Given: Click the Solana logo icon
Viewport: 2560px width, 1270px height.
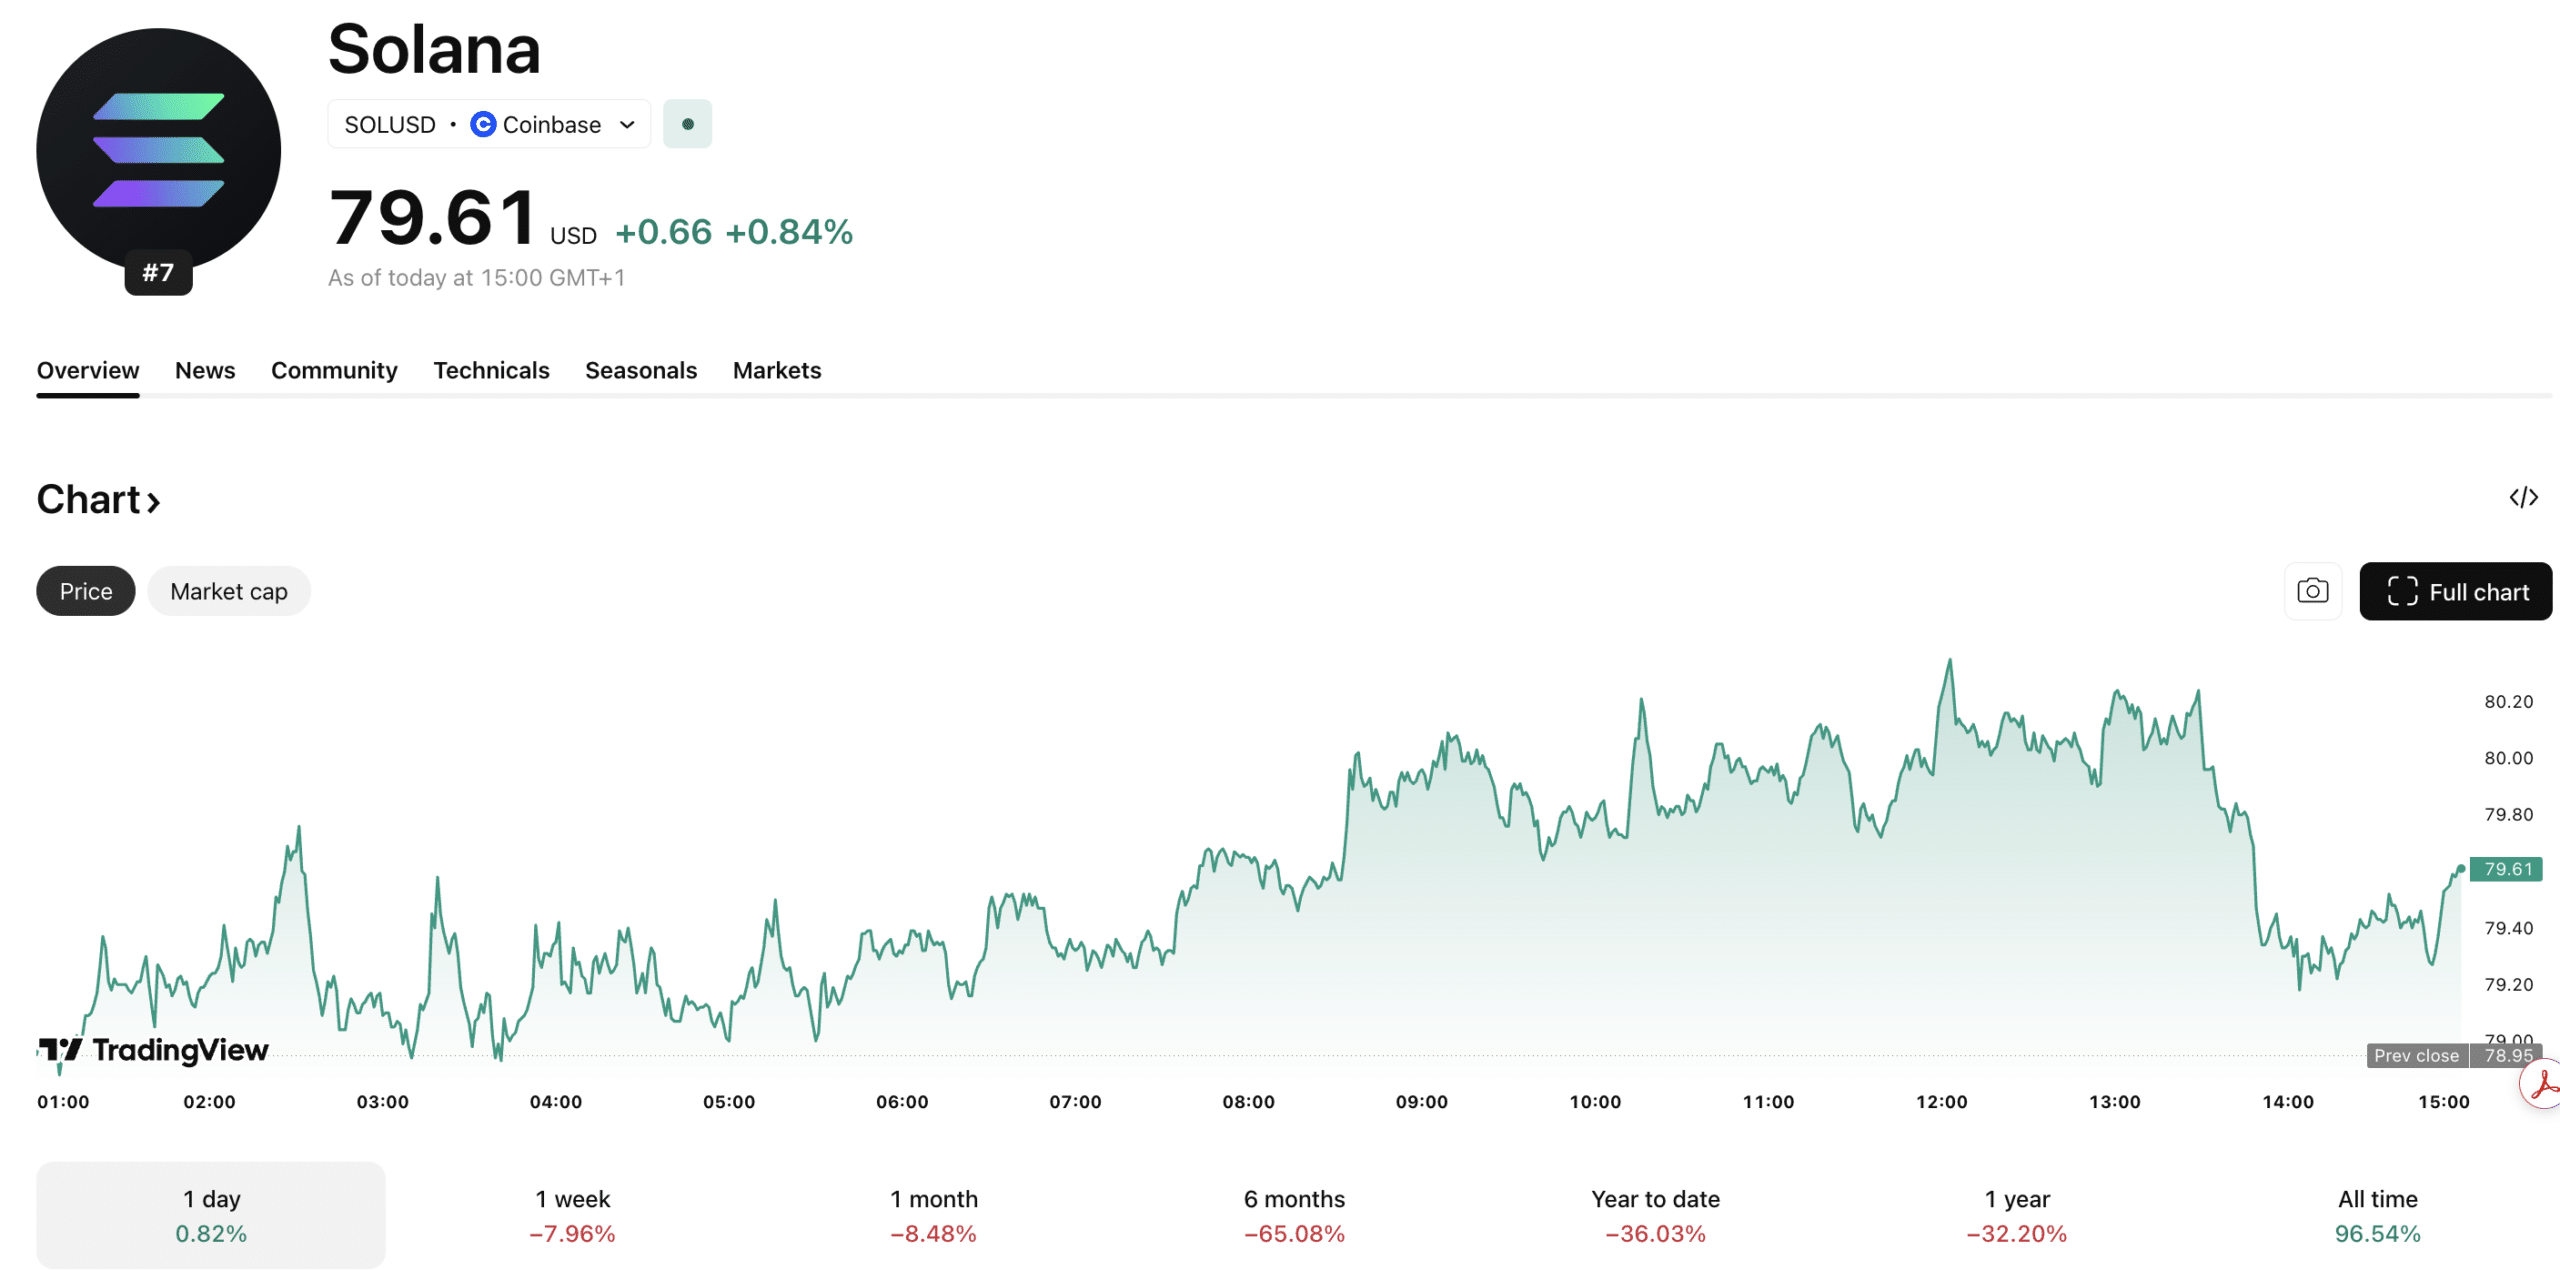Looking at the screenshot, I should pos(158,150).
